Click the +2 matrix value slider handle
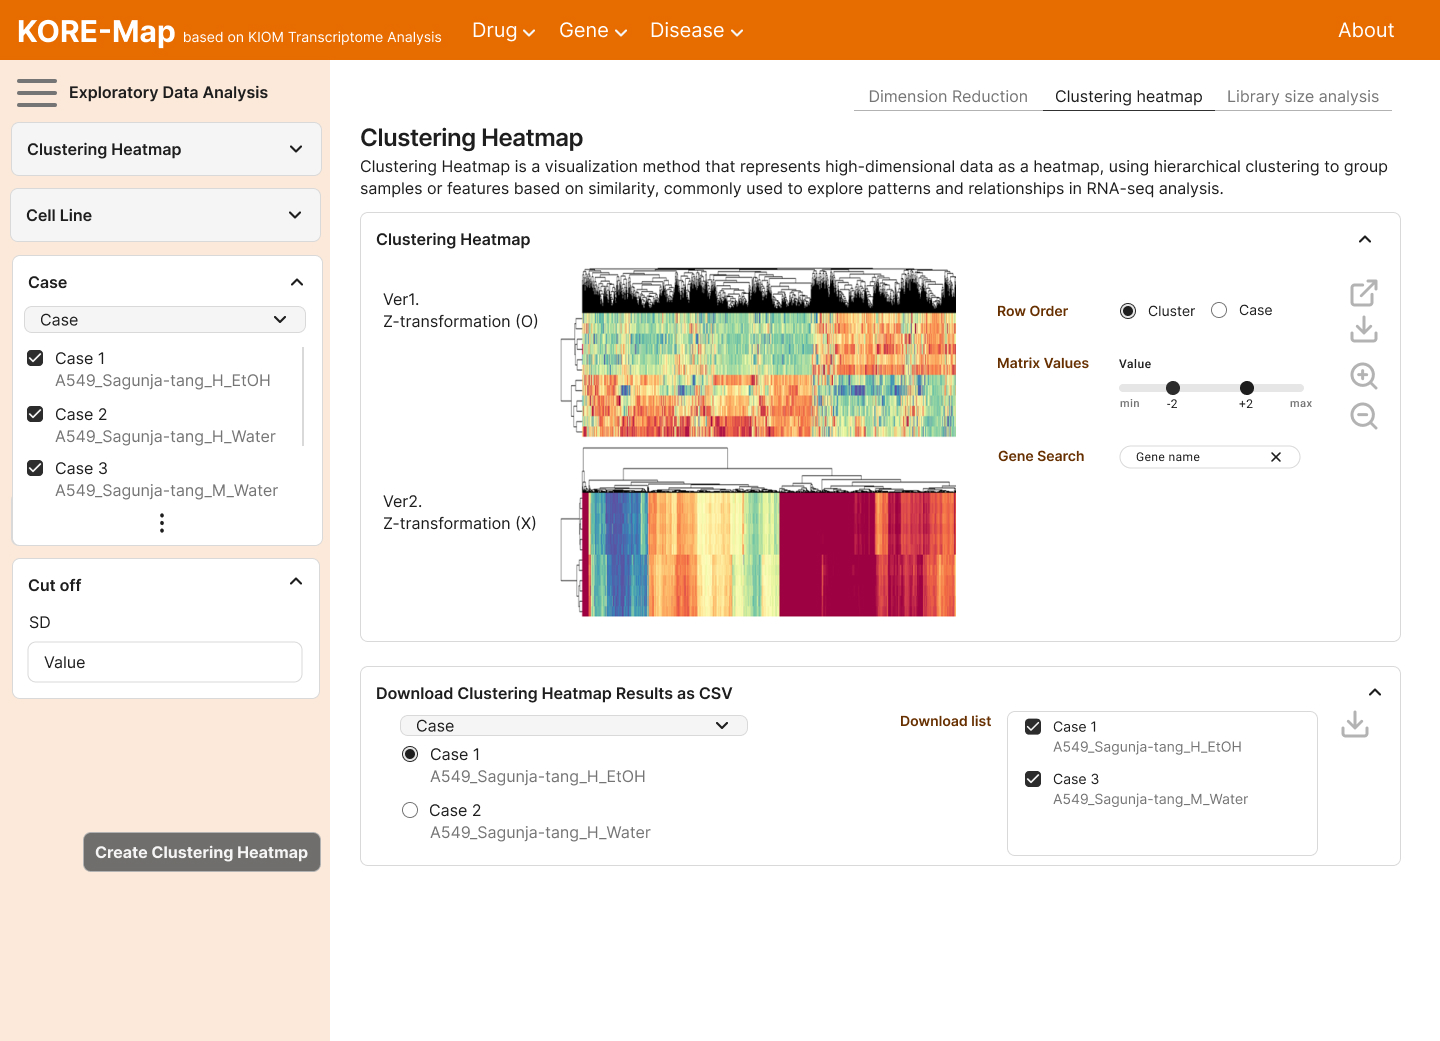This screenshot has width=1440, height=1041. pyautogui.click(x=1247, y=388)
